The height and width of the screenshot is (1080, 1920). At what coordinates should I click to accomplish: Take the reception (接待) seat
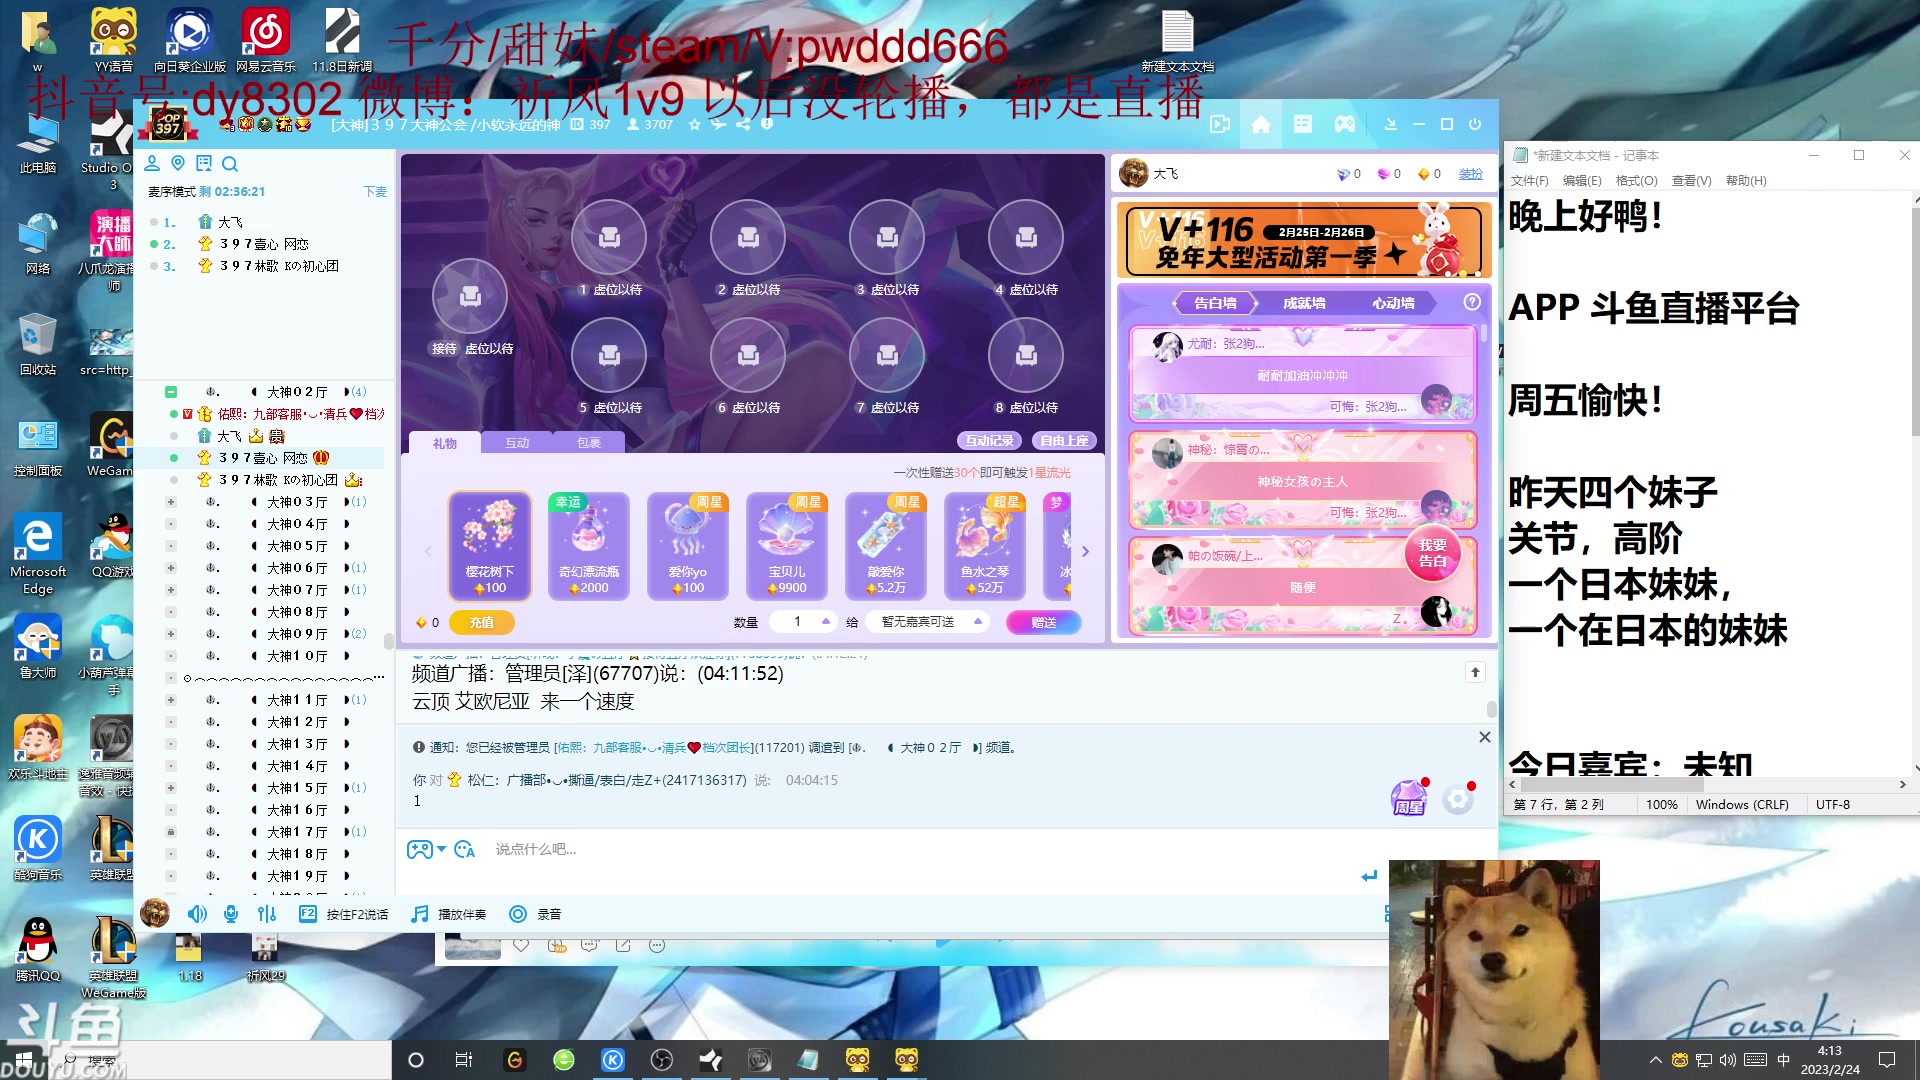470,296
